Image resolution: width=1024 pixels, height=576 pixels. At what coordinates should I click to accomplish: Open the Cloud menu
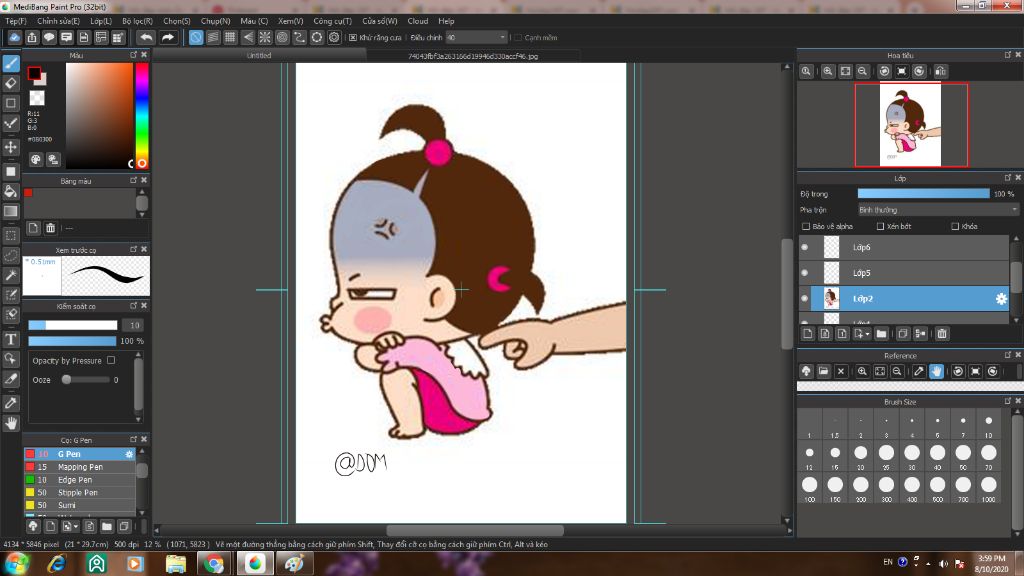418,21
